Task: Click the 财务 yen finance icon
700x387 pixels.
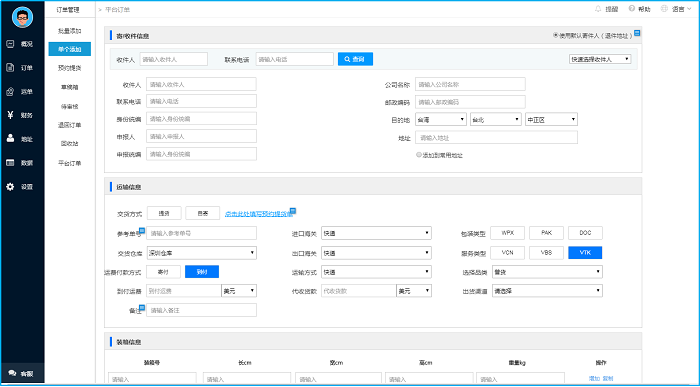Action: [x=10, y=115]
